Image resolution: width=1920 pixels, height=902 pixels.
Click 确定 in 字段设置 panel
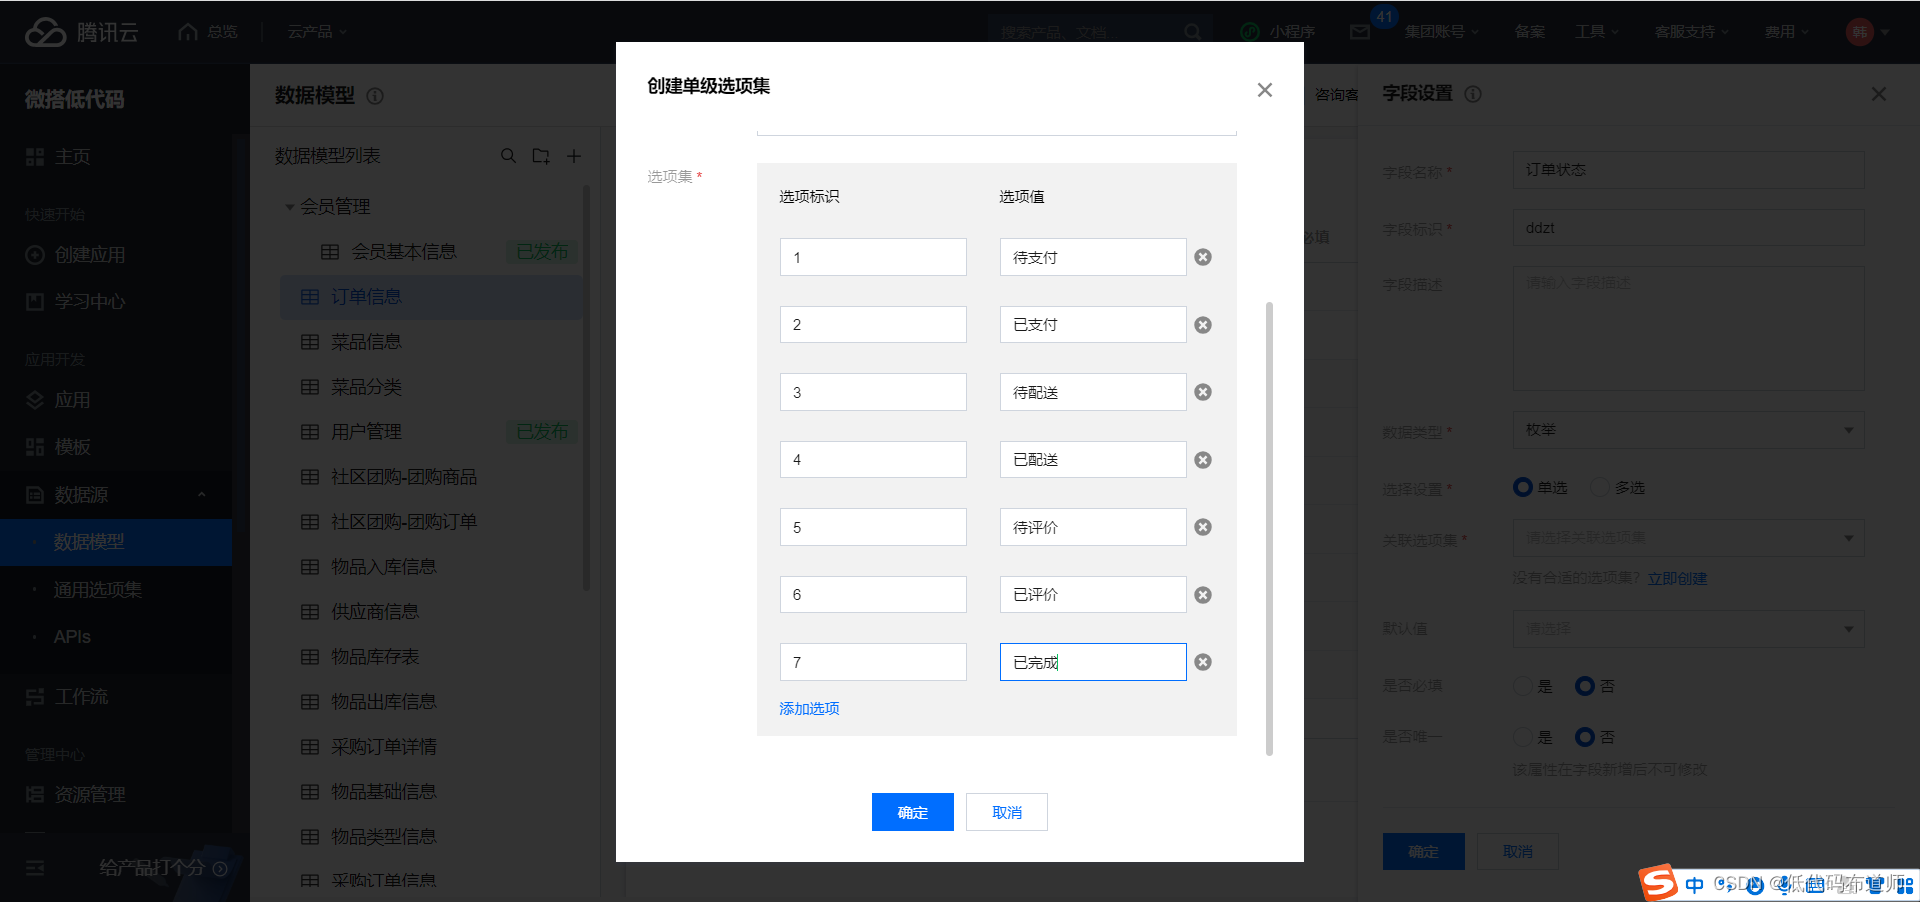point(1424,851)
